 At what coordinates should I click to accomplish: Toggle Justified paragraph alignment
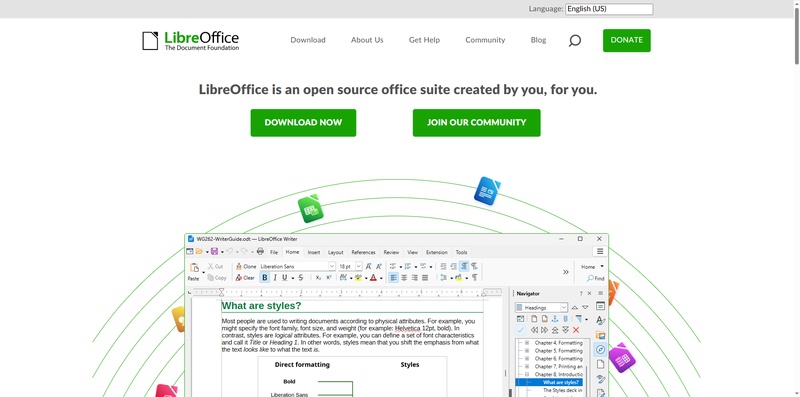click(425, 278)
